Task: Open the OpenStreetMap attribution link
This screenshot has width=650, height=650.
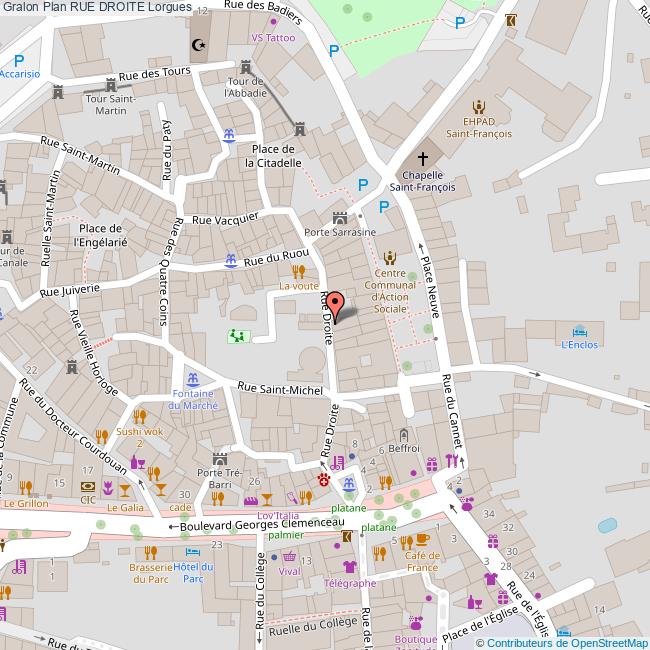Action: tap(601, 643)
